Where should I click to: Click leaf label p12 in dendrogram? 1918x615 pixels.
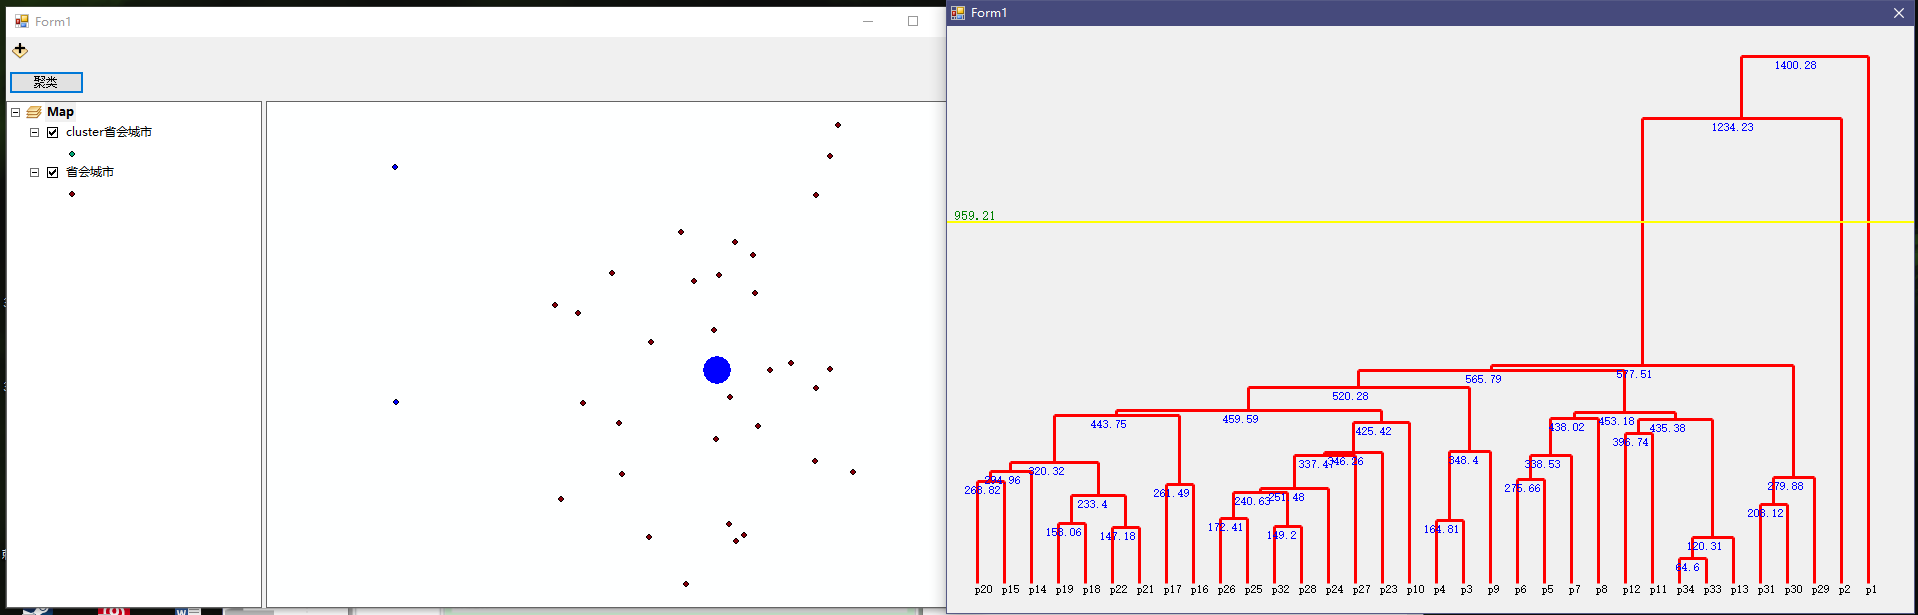coord(1631,589)
